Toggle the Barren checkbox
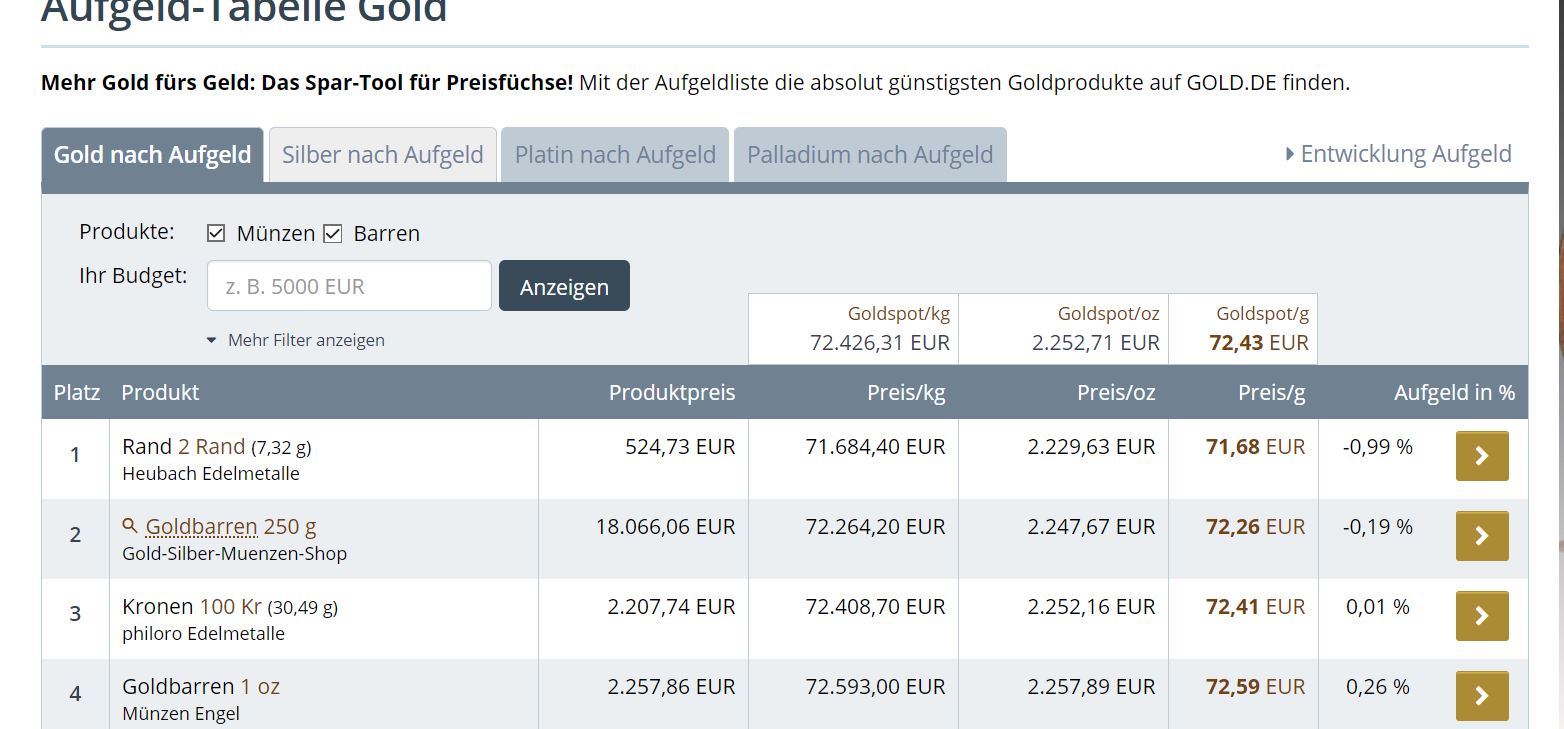This screenshot has width=1564, height=729. pos(333,234)
